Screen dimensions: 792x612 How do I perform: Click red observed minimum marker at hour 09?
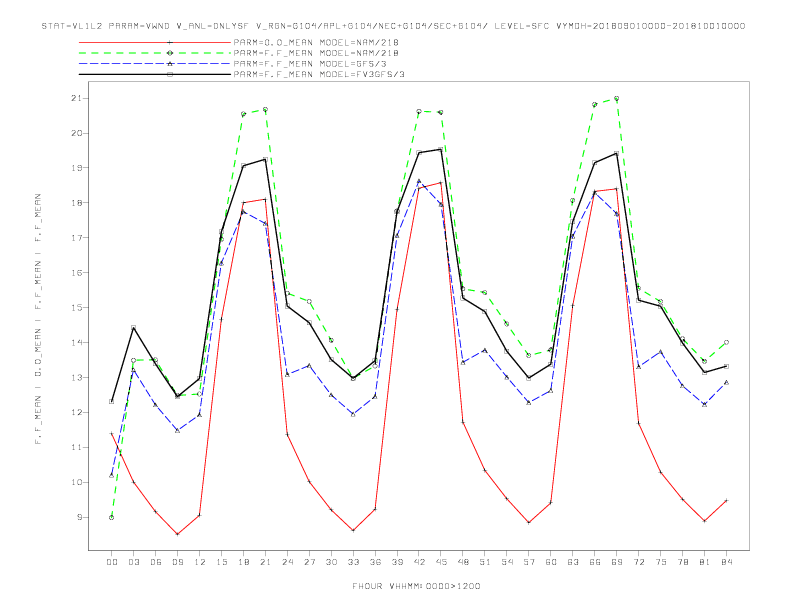click(177, 534)
